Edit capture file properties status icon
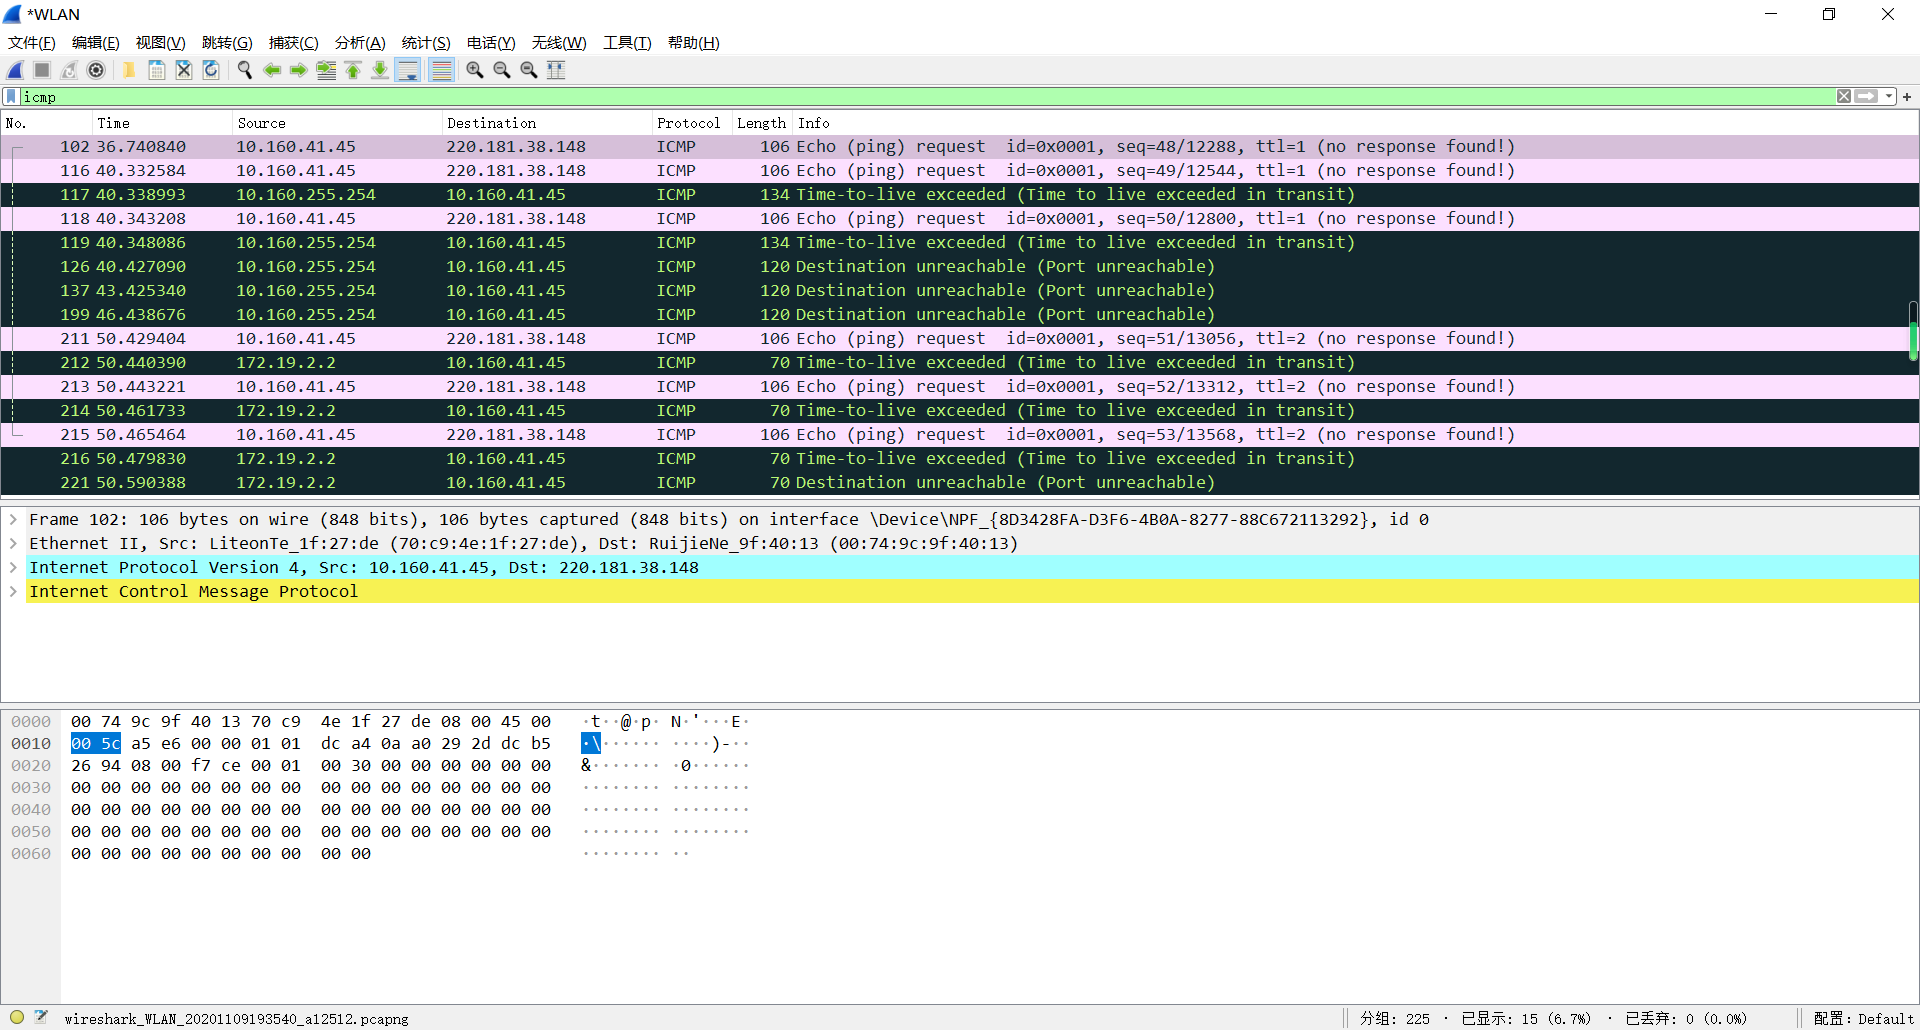This screenshot has height=1030, width=1920. click(41, 1018)
